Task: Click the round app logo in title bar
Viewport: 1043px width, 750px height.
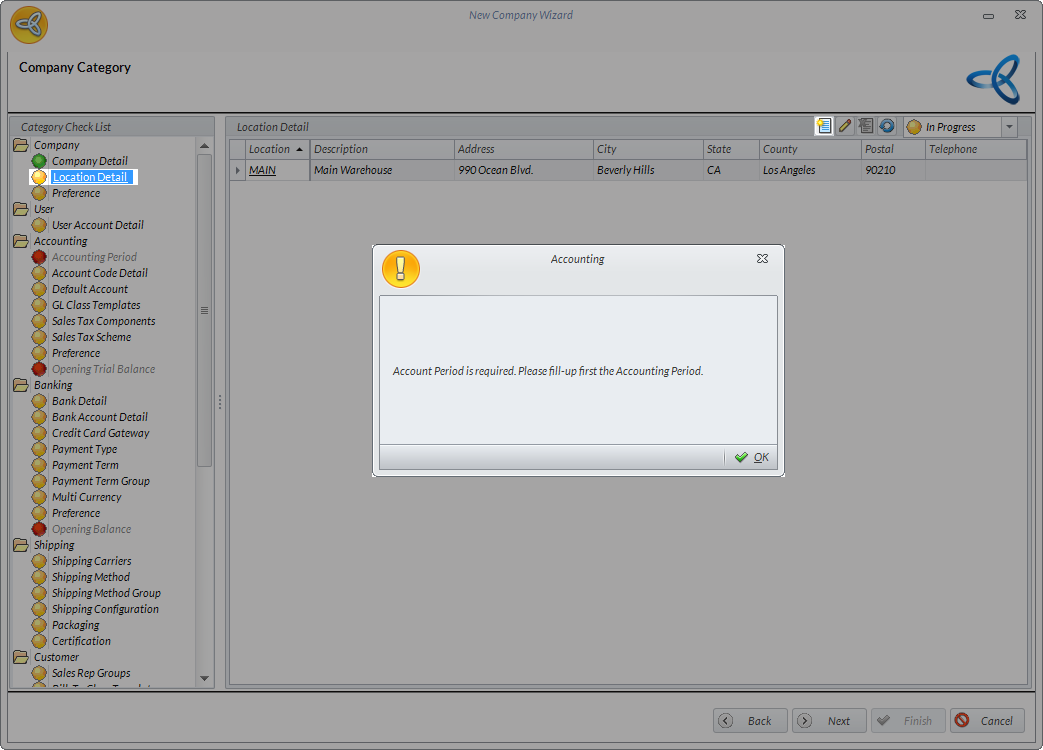Action: (29, 25)
